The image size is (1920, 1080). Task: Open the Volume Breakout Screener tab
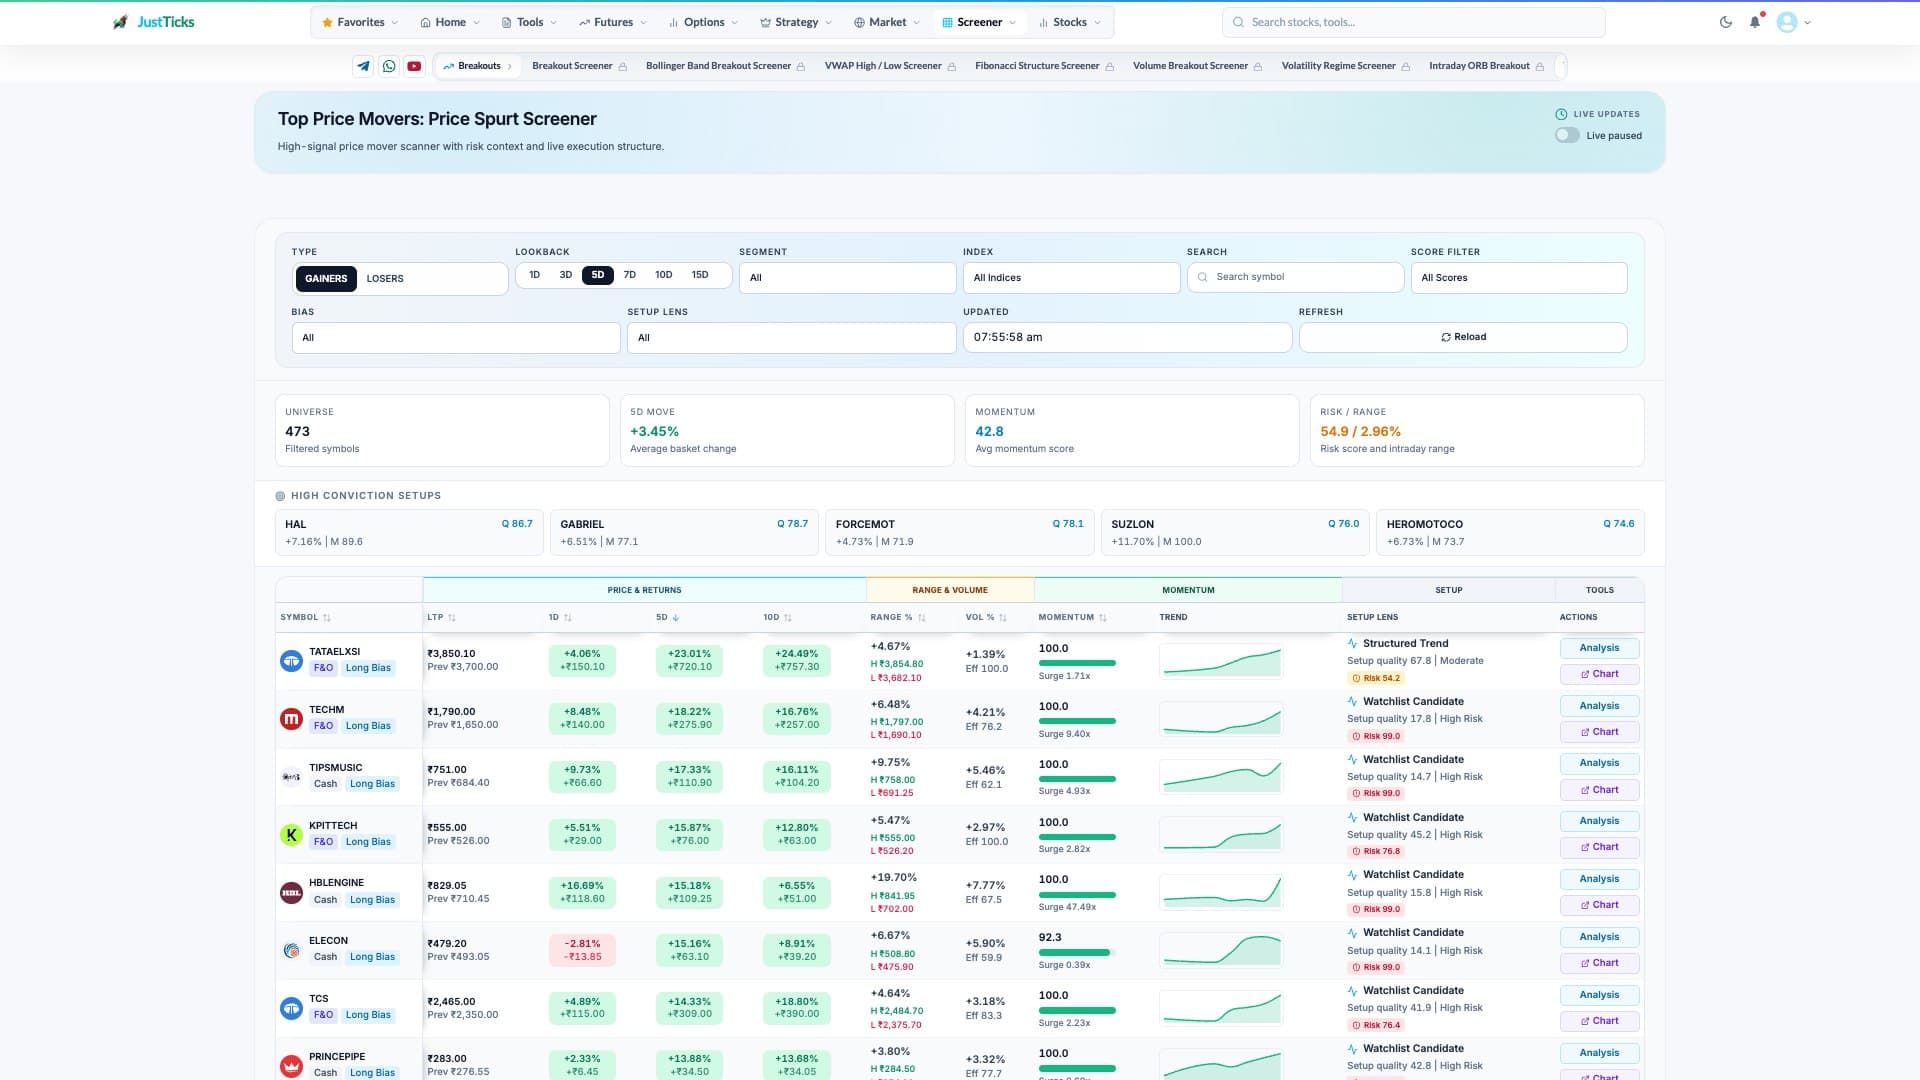point(1197,66)
